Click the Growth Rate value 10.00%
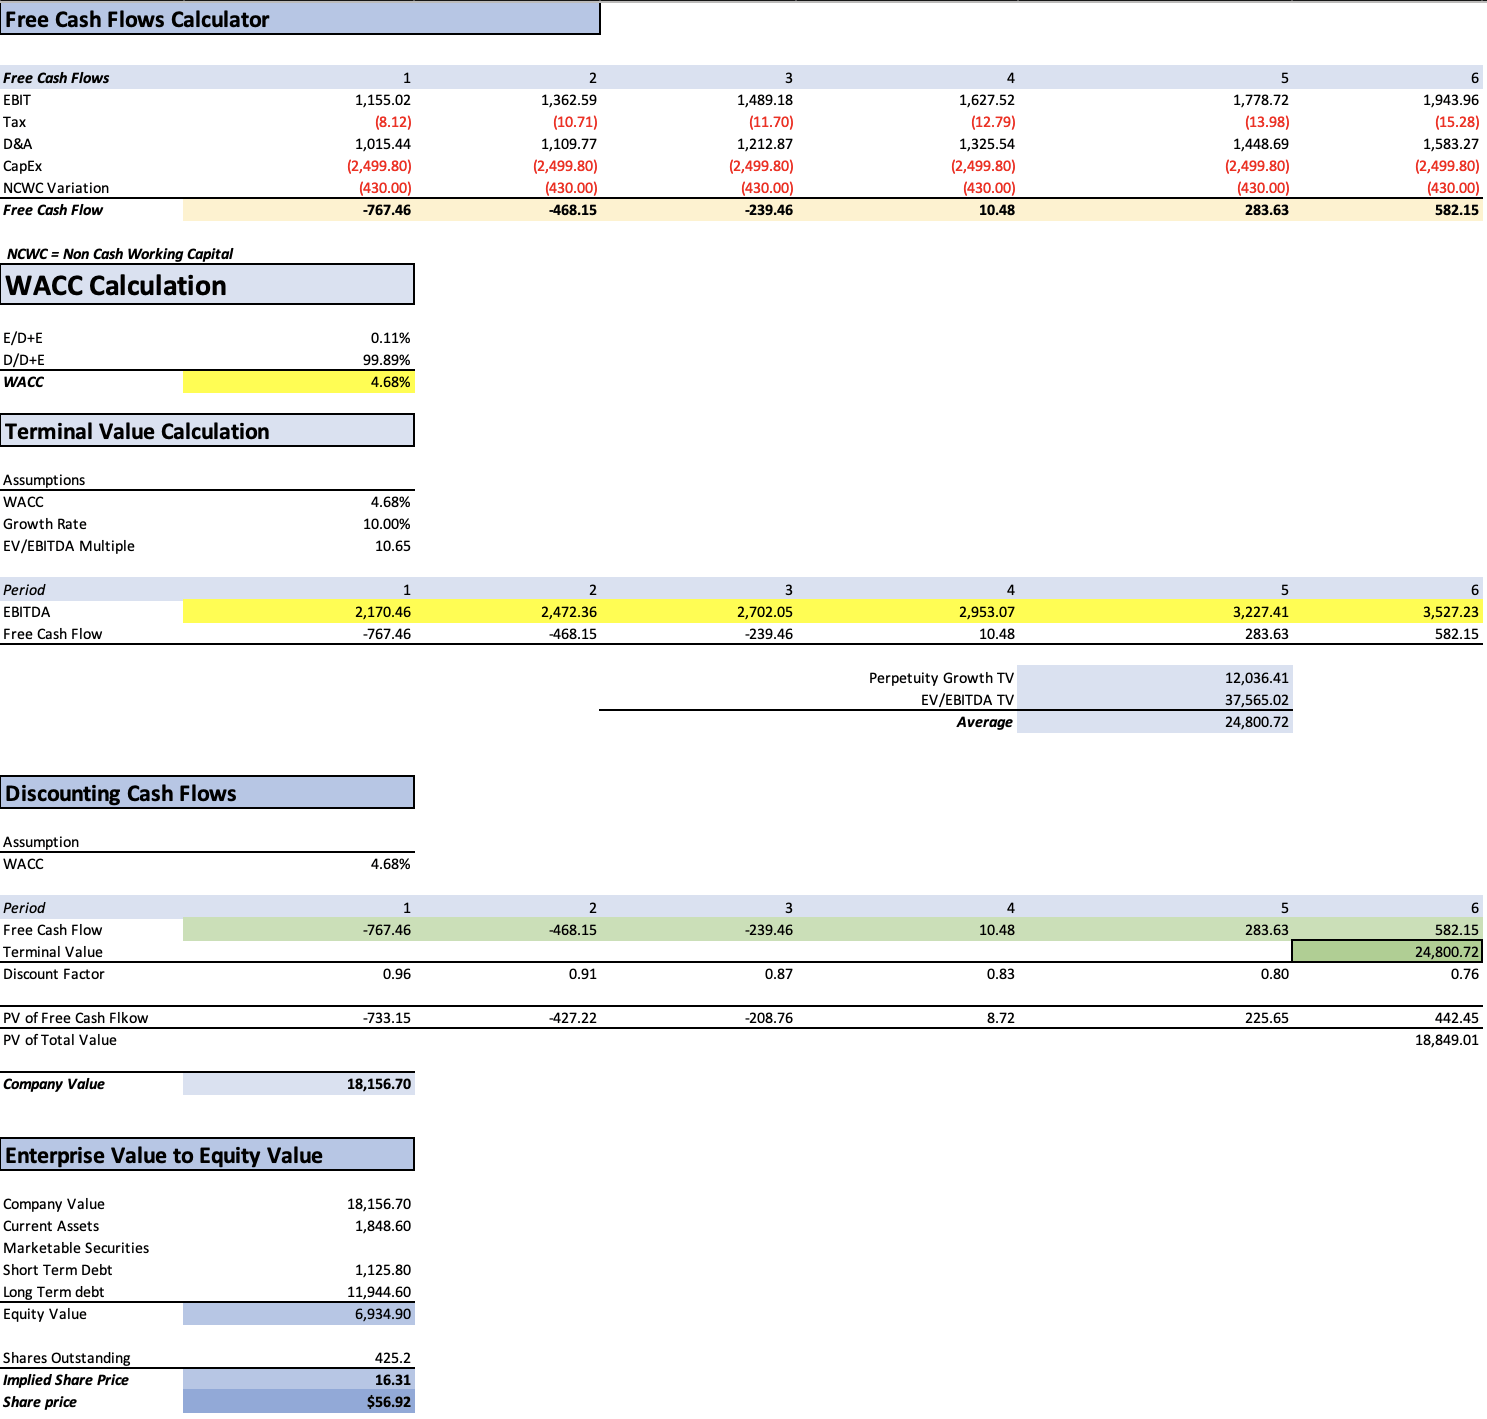The width and height of the screenshot is (1487, 1419). 386,524
